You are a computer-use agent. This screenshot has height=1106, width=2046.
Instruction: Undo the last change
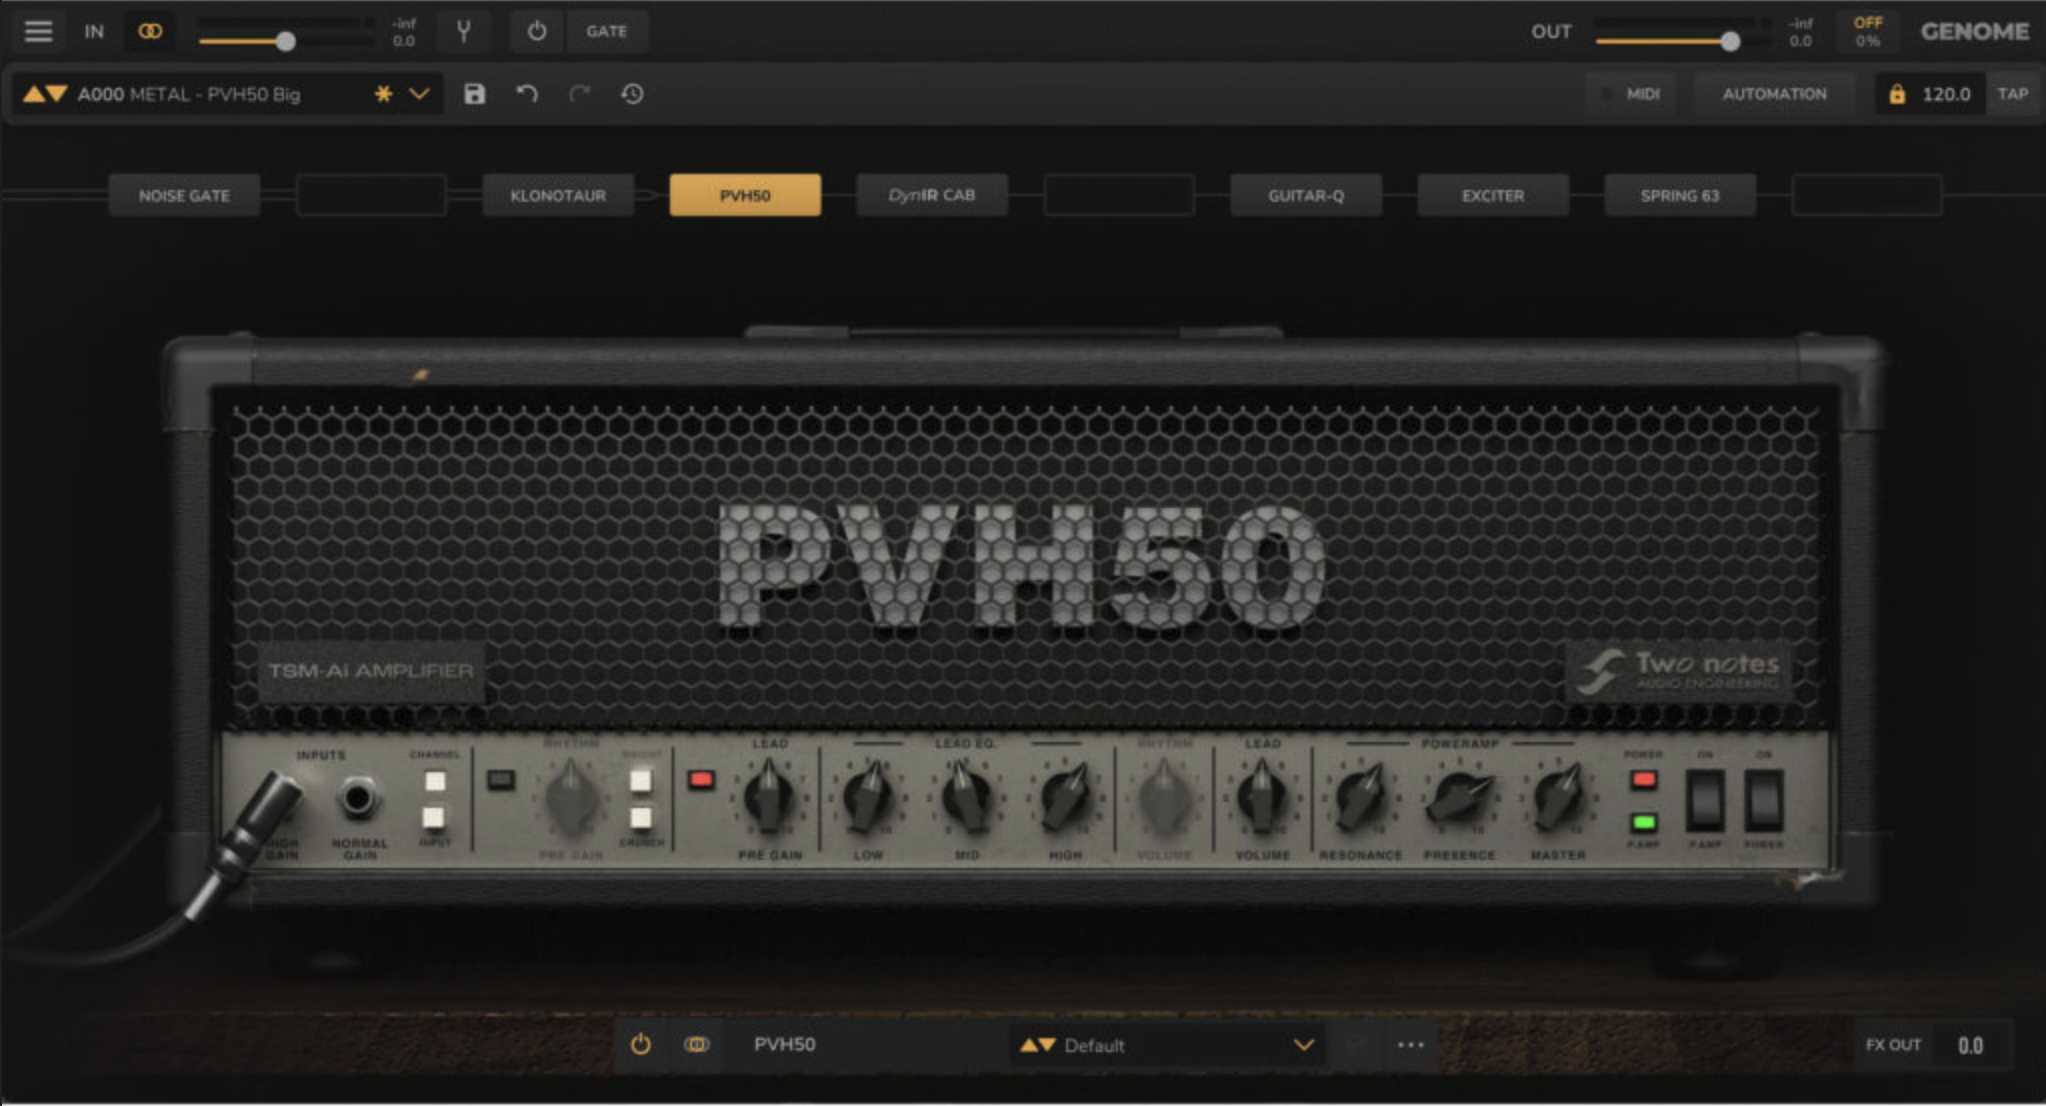pos(527,94)
